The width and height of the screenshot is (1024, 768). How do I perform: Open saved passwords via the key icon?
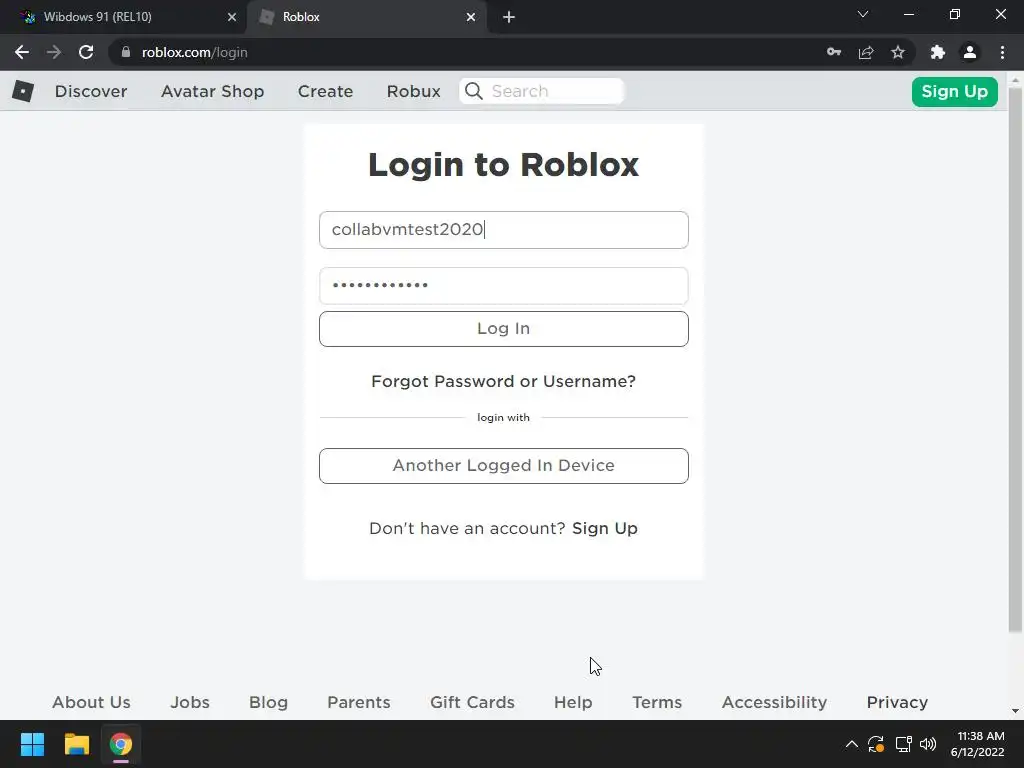point(834,52)
